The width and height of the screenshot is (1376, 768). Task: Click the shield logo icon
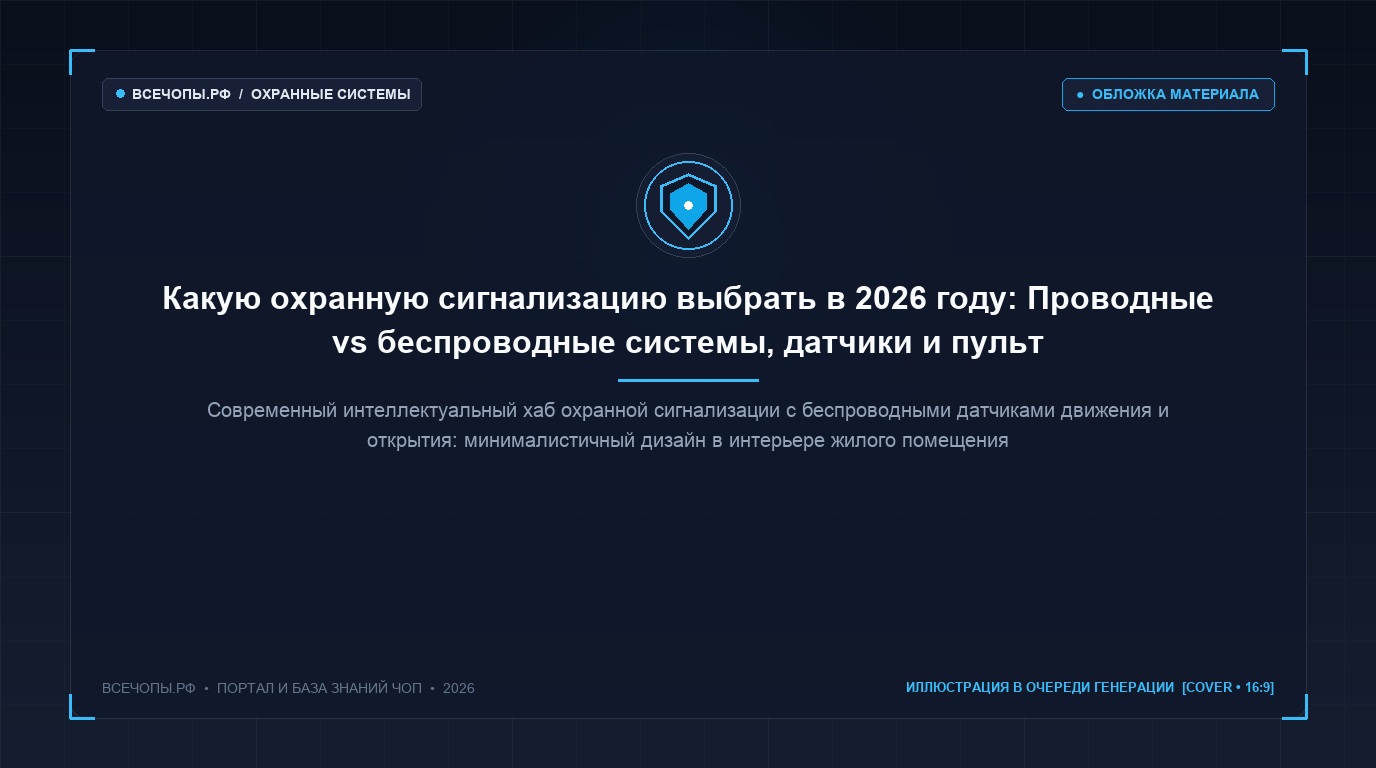(x=688, y=205)
